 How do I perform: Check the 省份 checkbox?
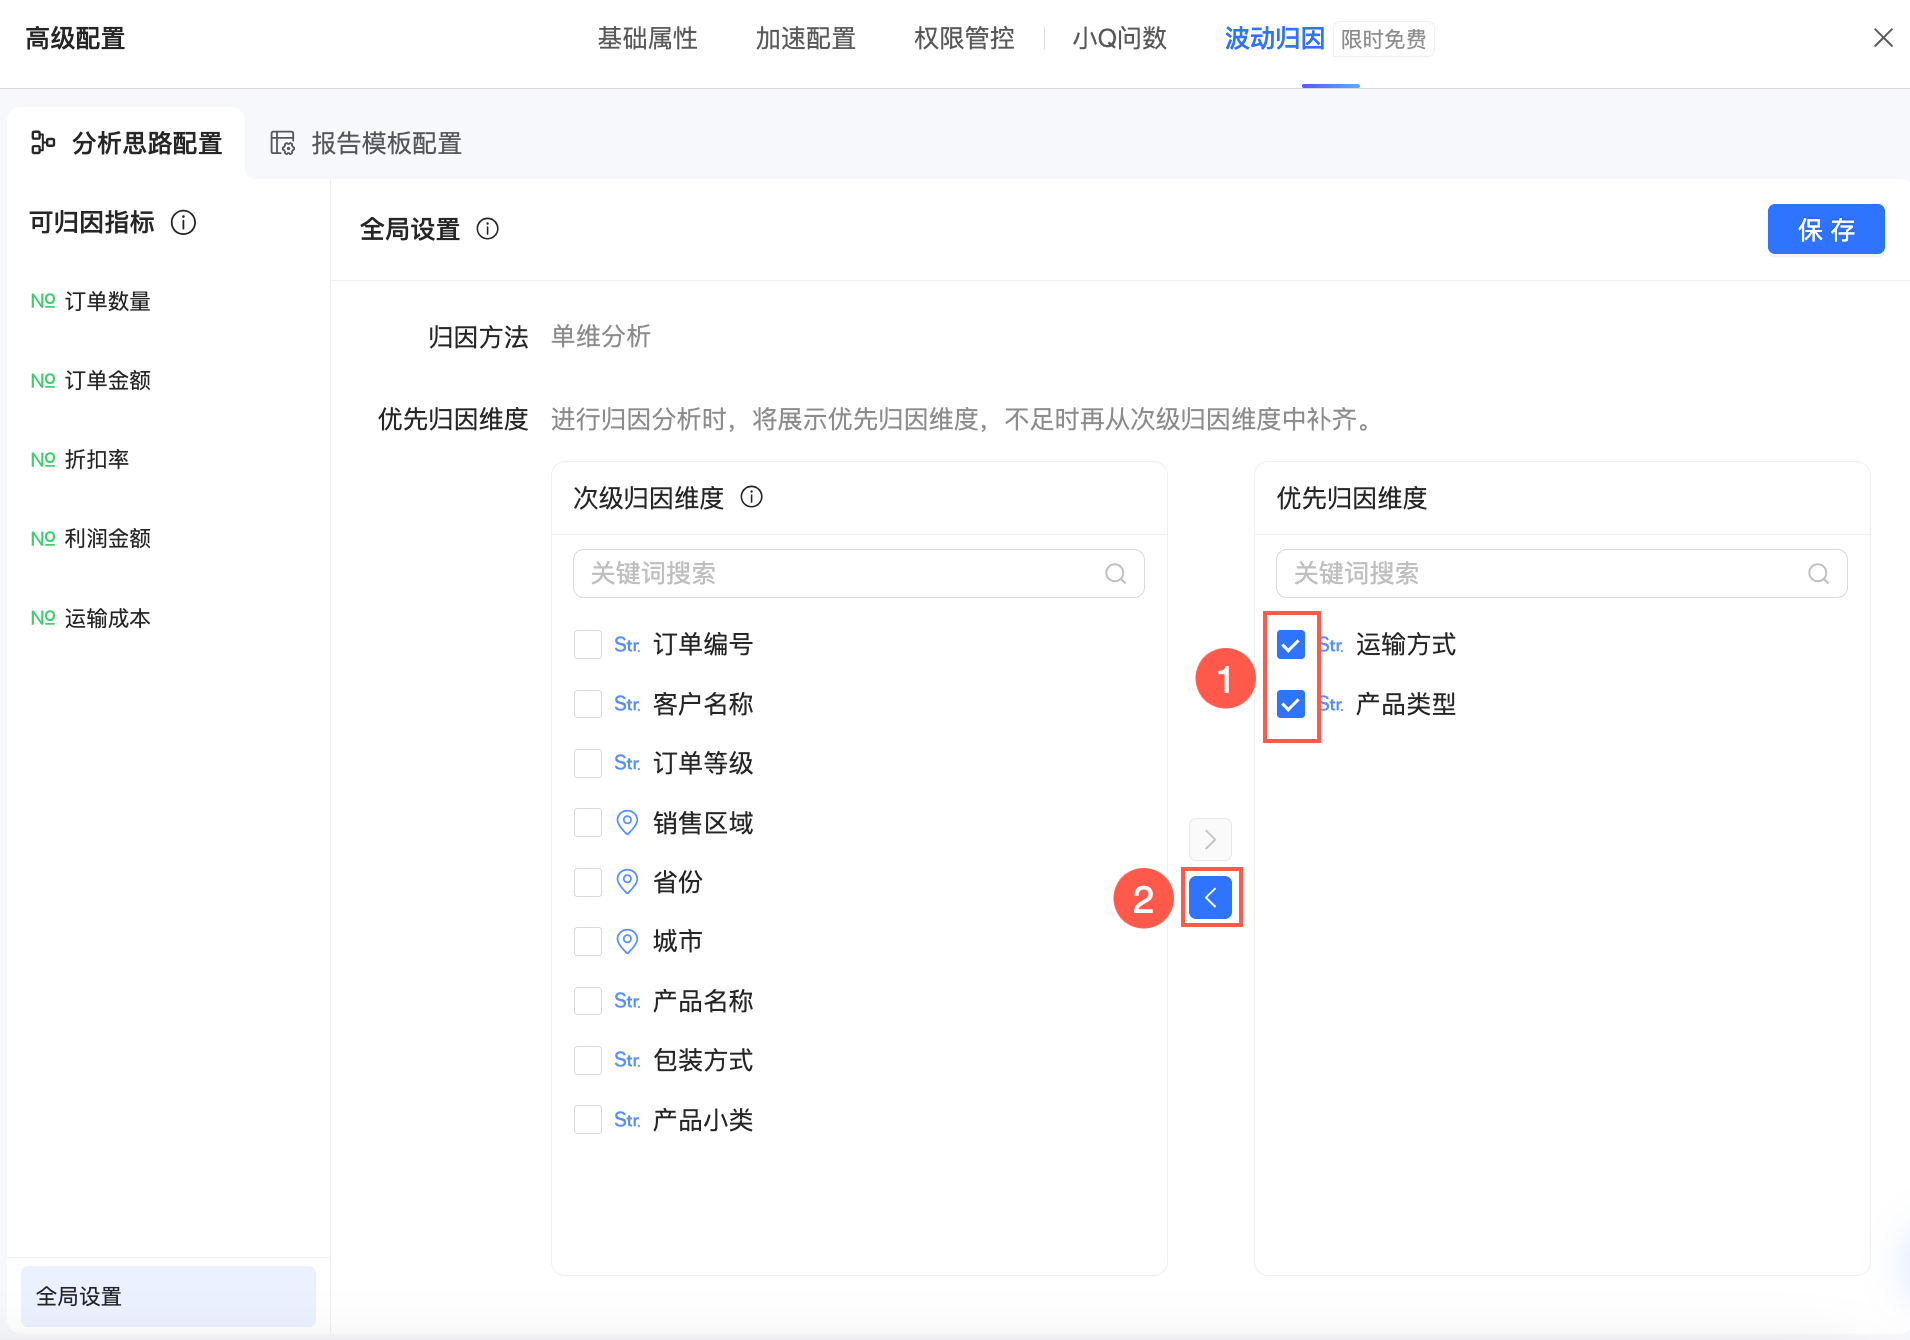pos(588,882)
